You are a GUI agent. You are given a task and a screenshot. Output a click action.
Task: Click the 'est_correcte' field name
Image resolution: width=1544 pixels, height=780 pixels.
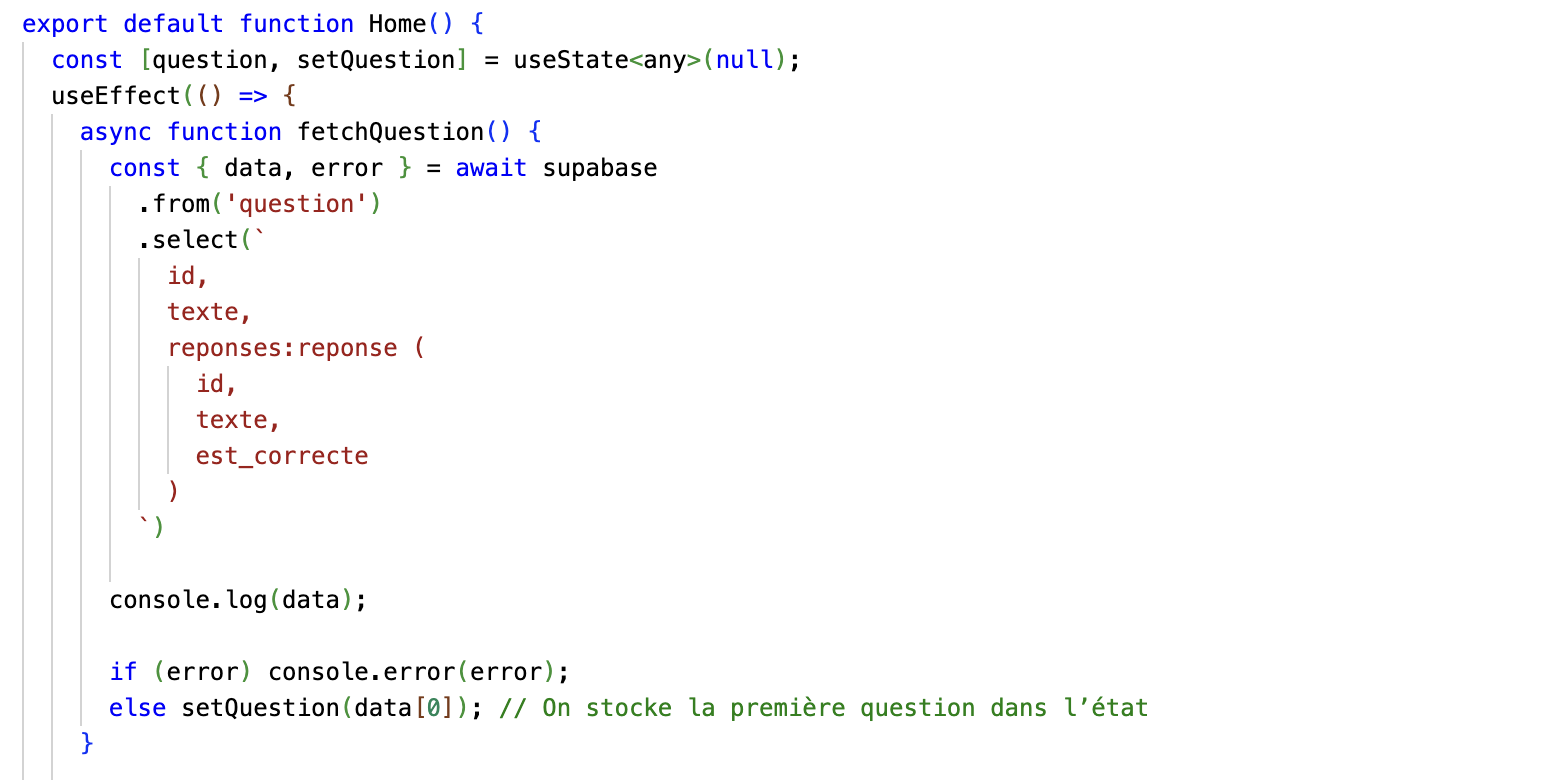(x=282, y=456)
